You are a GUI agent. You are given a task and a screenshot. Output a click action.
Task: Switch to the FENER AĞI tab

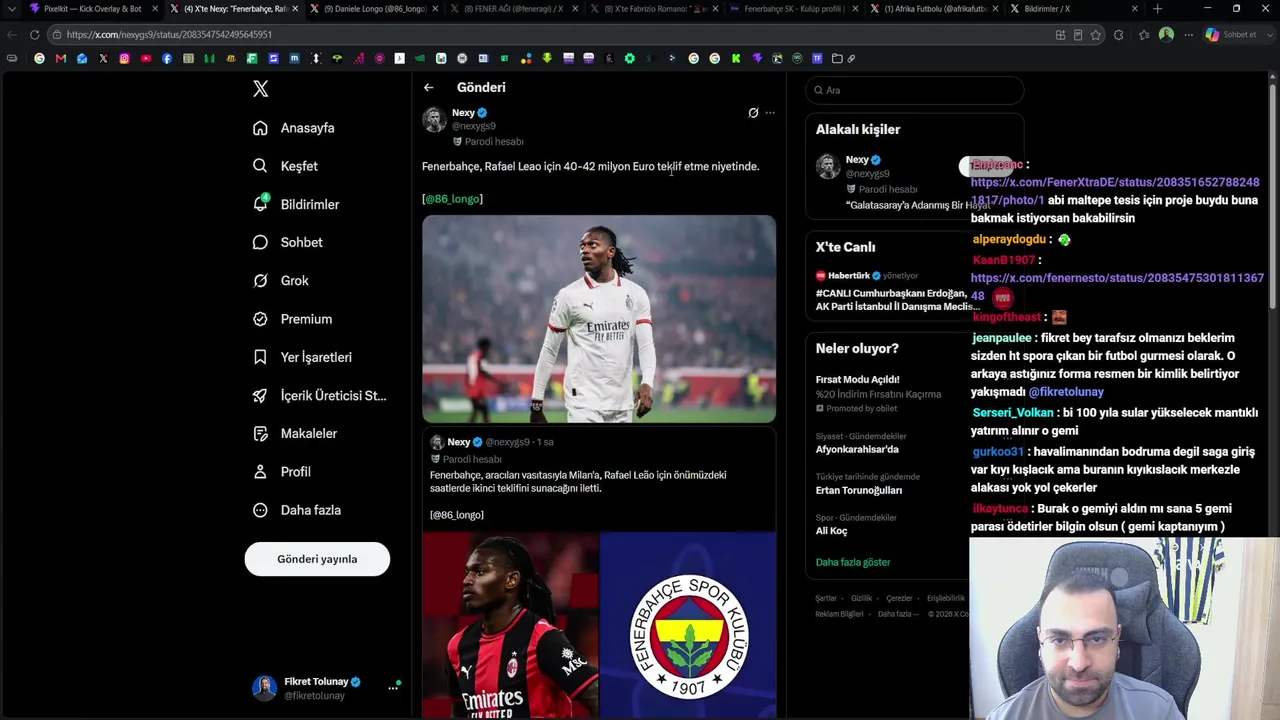tap(515, 9)
